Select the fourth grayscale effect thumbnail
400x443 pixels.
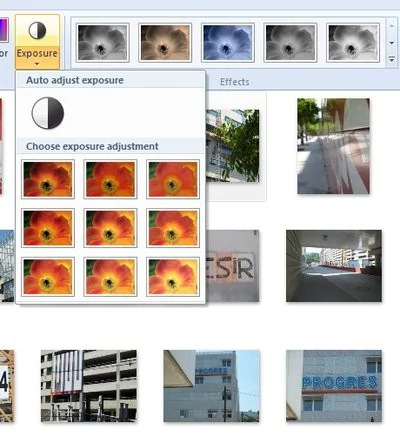(x=291, y=43)
